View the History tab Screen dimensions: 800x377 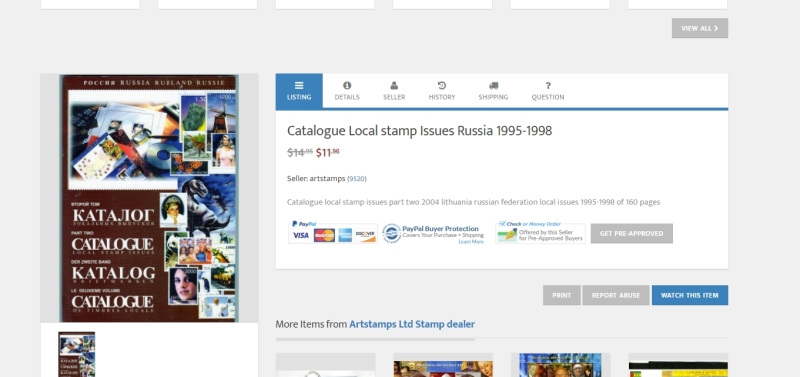point(441,91)
